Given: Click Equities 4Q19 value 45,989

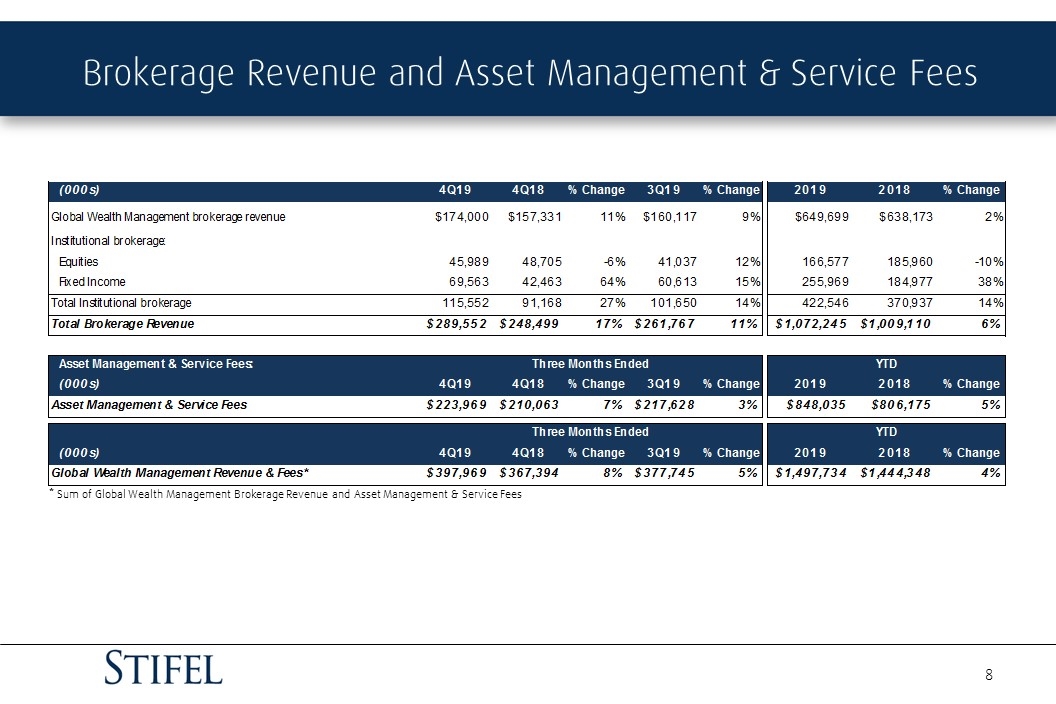Looking at the screenshot, I should [469, 261].
